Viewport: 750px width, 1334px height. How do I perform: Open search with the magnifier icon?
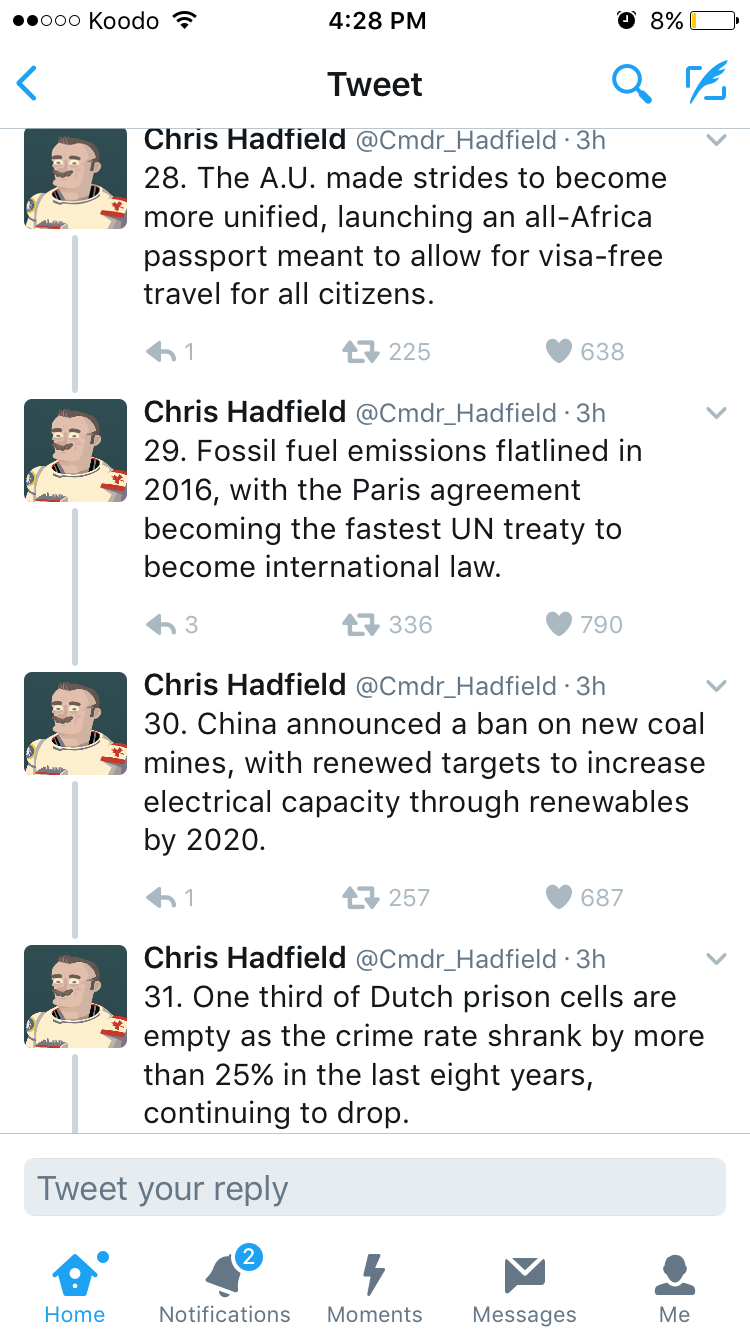point(631,84)
